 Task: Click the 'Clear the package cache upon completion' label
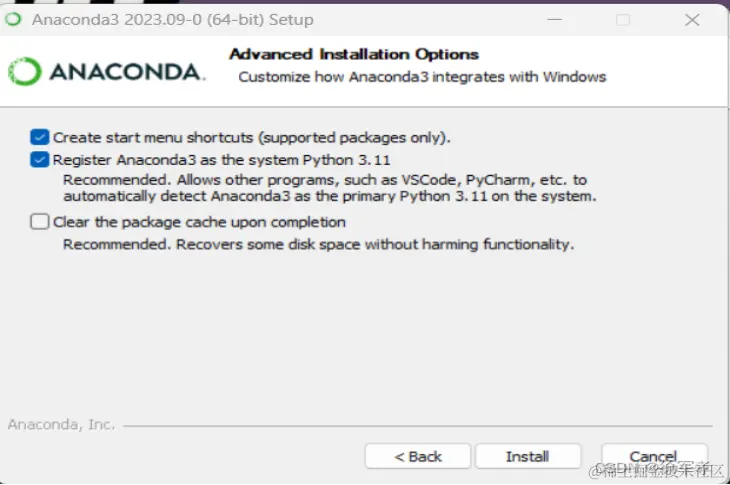point(199,222)
